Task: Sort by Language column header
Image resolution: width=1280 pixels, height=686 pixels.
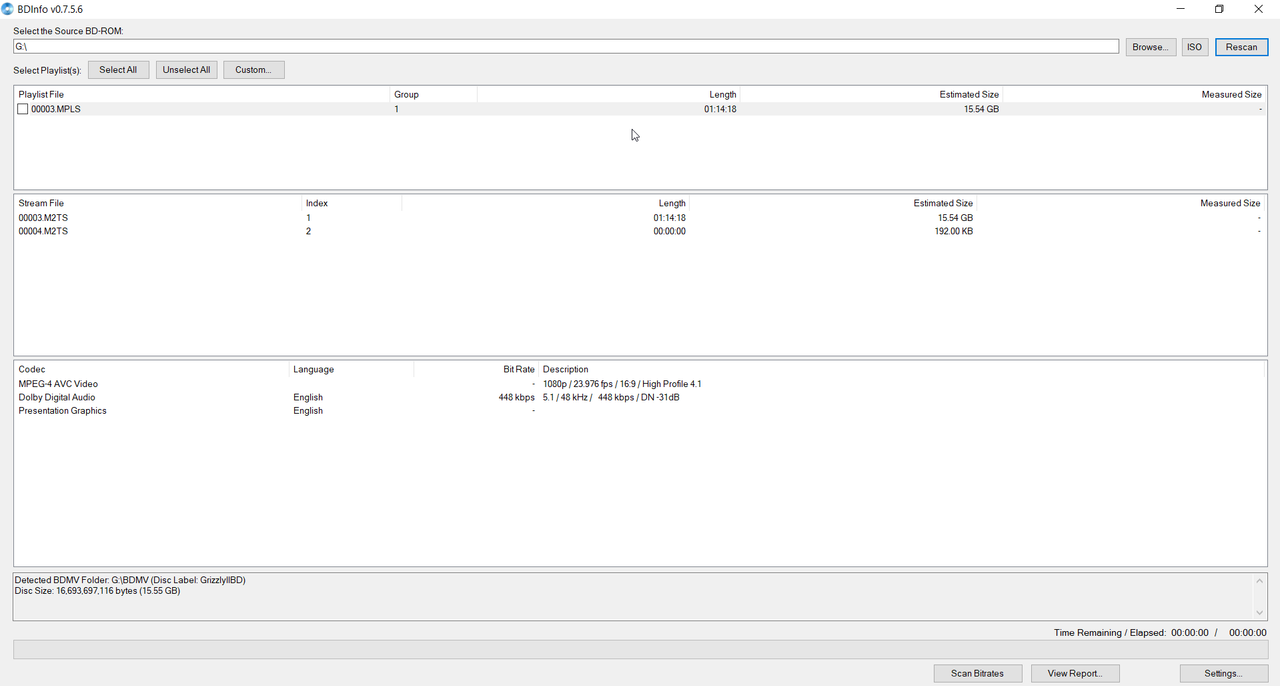Action: [351, 369]
